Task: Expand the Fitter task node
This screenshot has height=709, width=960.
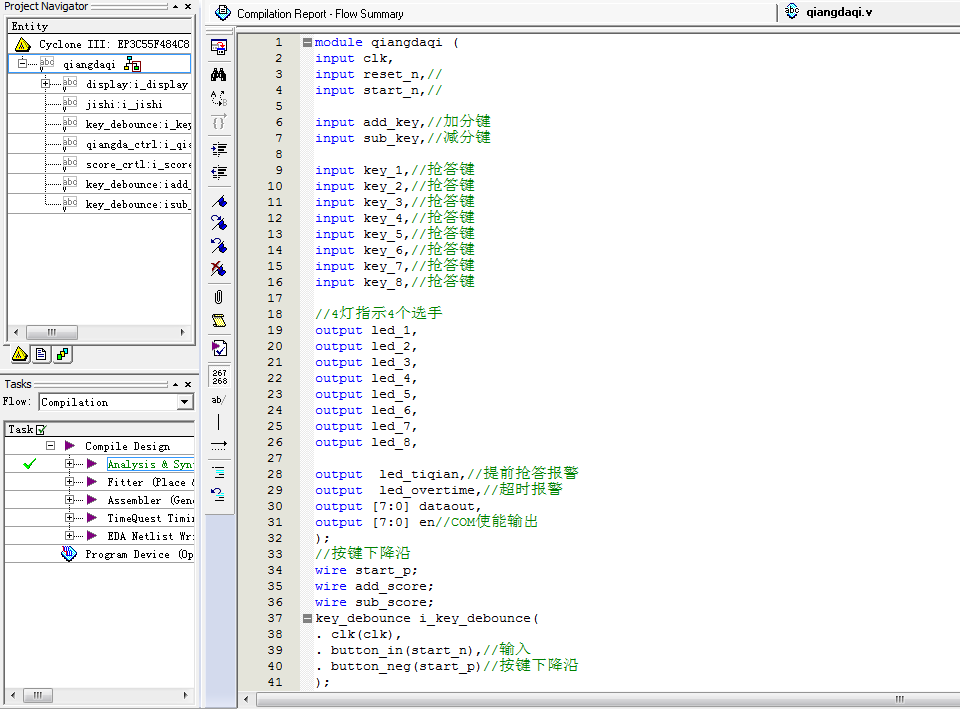Action: click(x=70, y=482)
